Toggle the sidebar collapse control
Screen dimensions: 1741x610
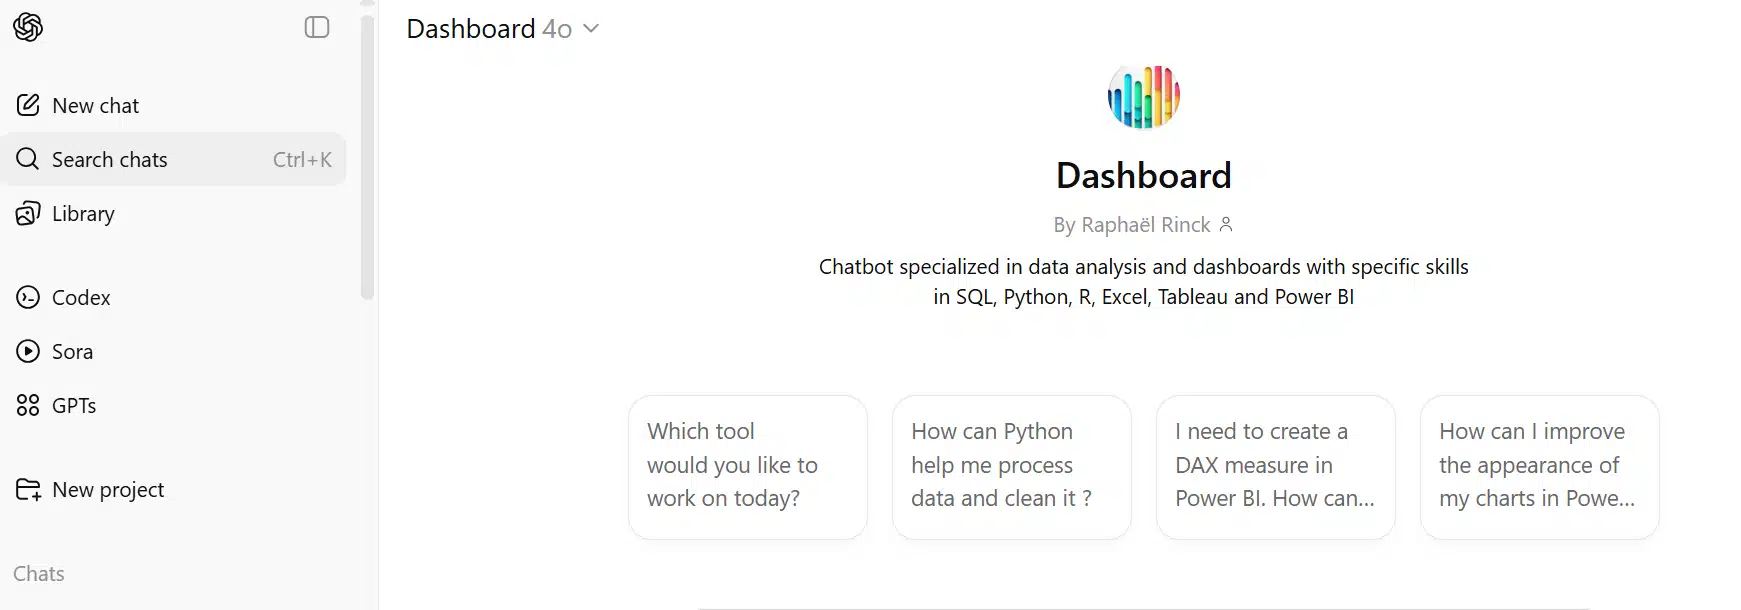coord(316,27)
